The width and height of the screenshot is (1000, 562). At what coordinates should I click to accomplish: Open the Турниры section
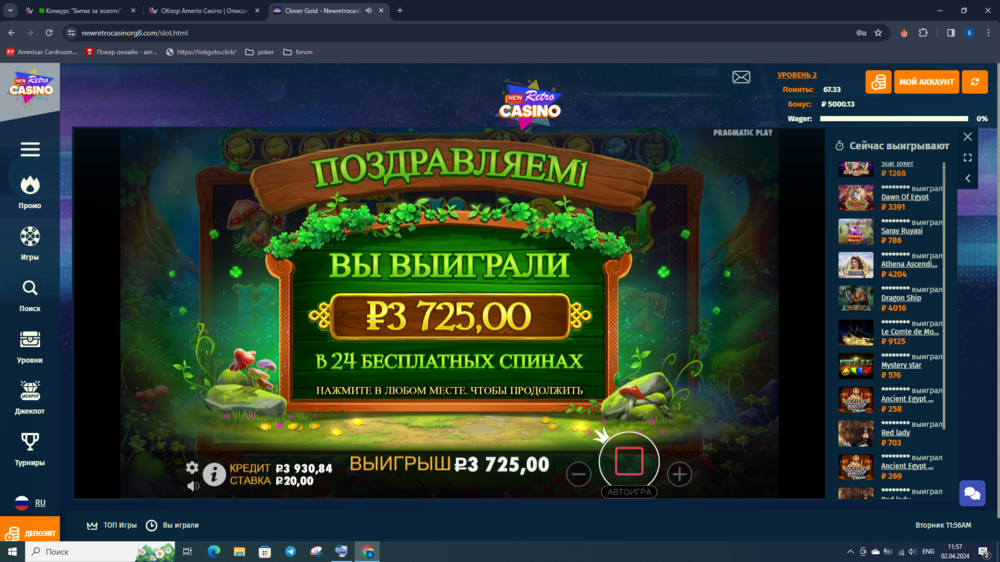tap(30, 450)
